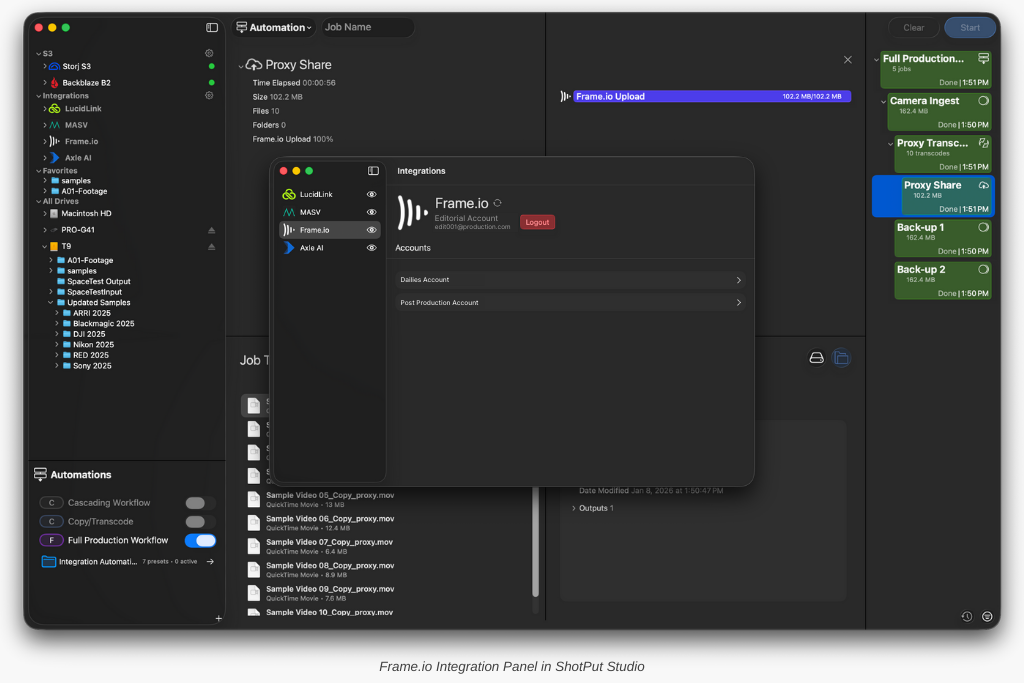Click the Frame.io Upload progress bar
This screenshot has width=1024, height=683.
711,97
